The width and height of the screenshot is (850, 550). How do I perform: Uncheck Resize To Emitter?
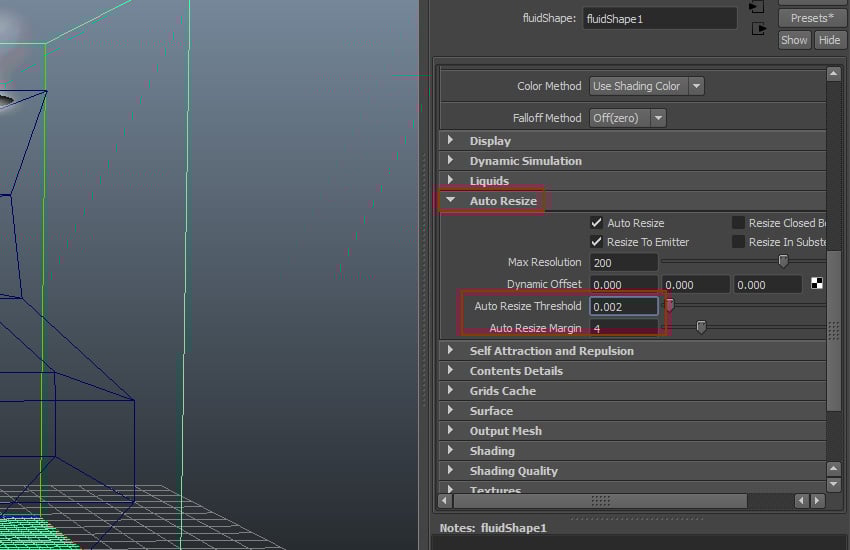[597, 242]
